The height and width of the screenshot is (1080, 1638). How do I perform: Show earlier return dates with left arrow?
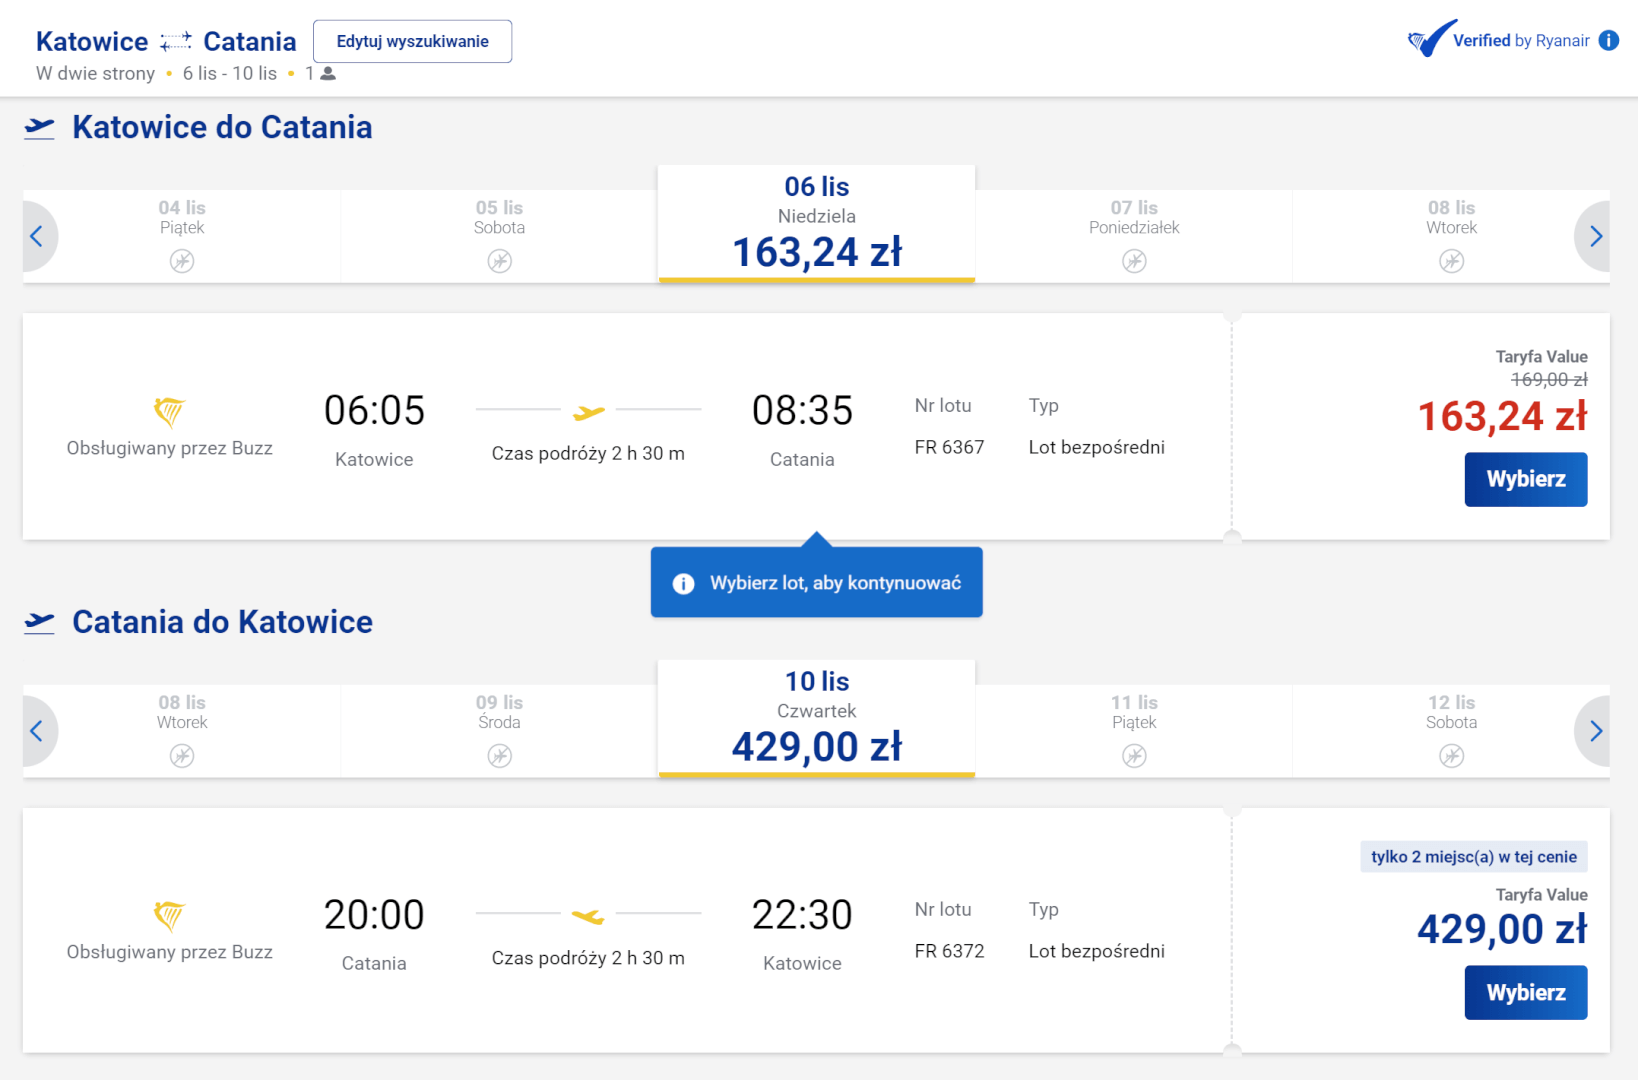point(38,731)
